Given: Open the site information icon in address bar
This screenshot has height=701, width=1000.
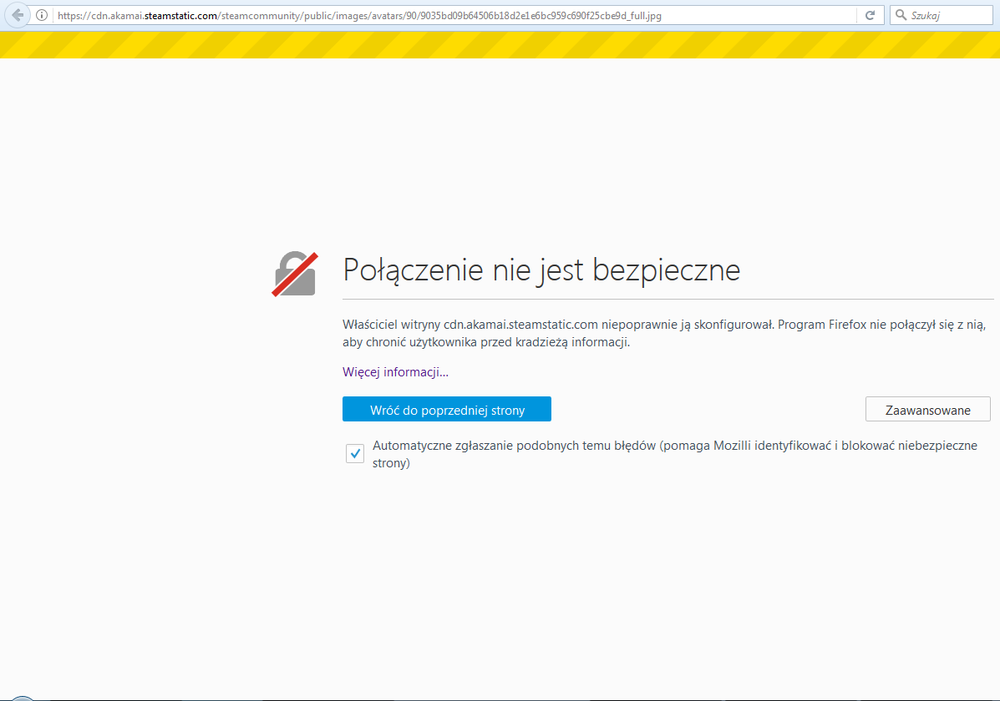Looking at the screenshot, I should click(41, 16).
